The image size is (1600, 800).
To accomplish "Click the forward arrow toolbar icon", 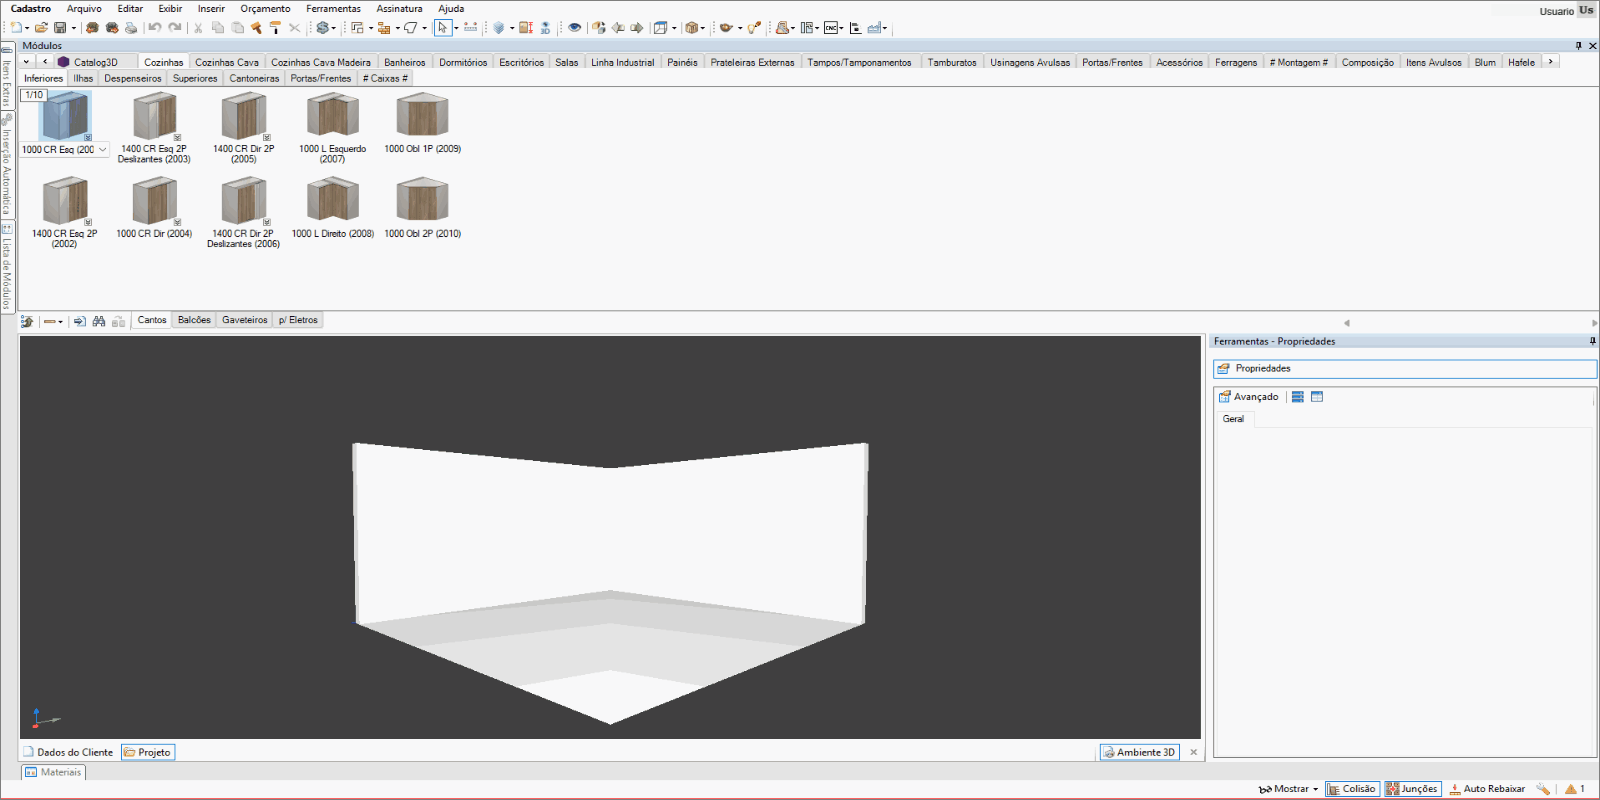I will click(x=636, y=28).
